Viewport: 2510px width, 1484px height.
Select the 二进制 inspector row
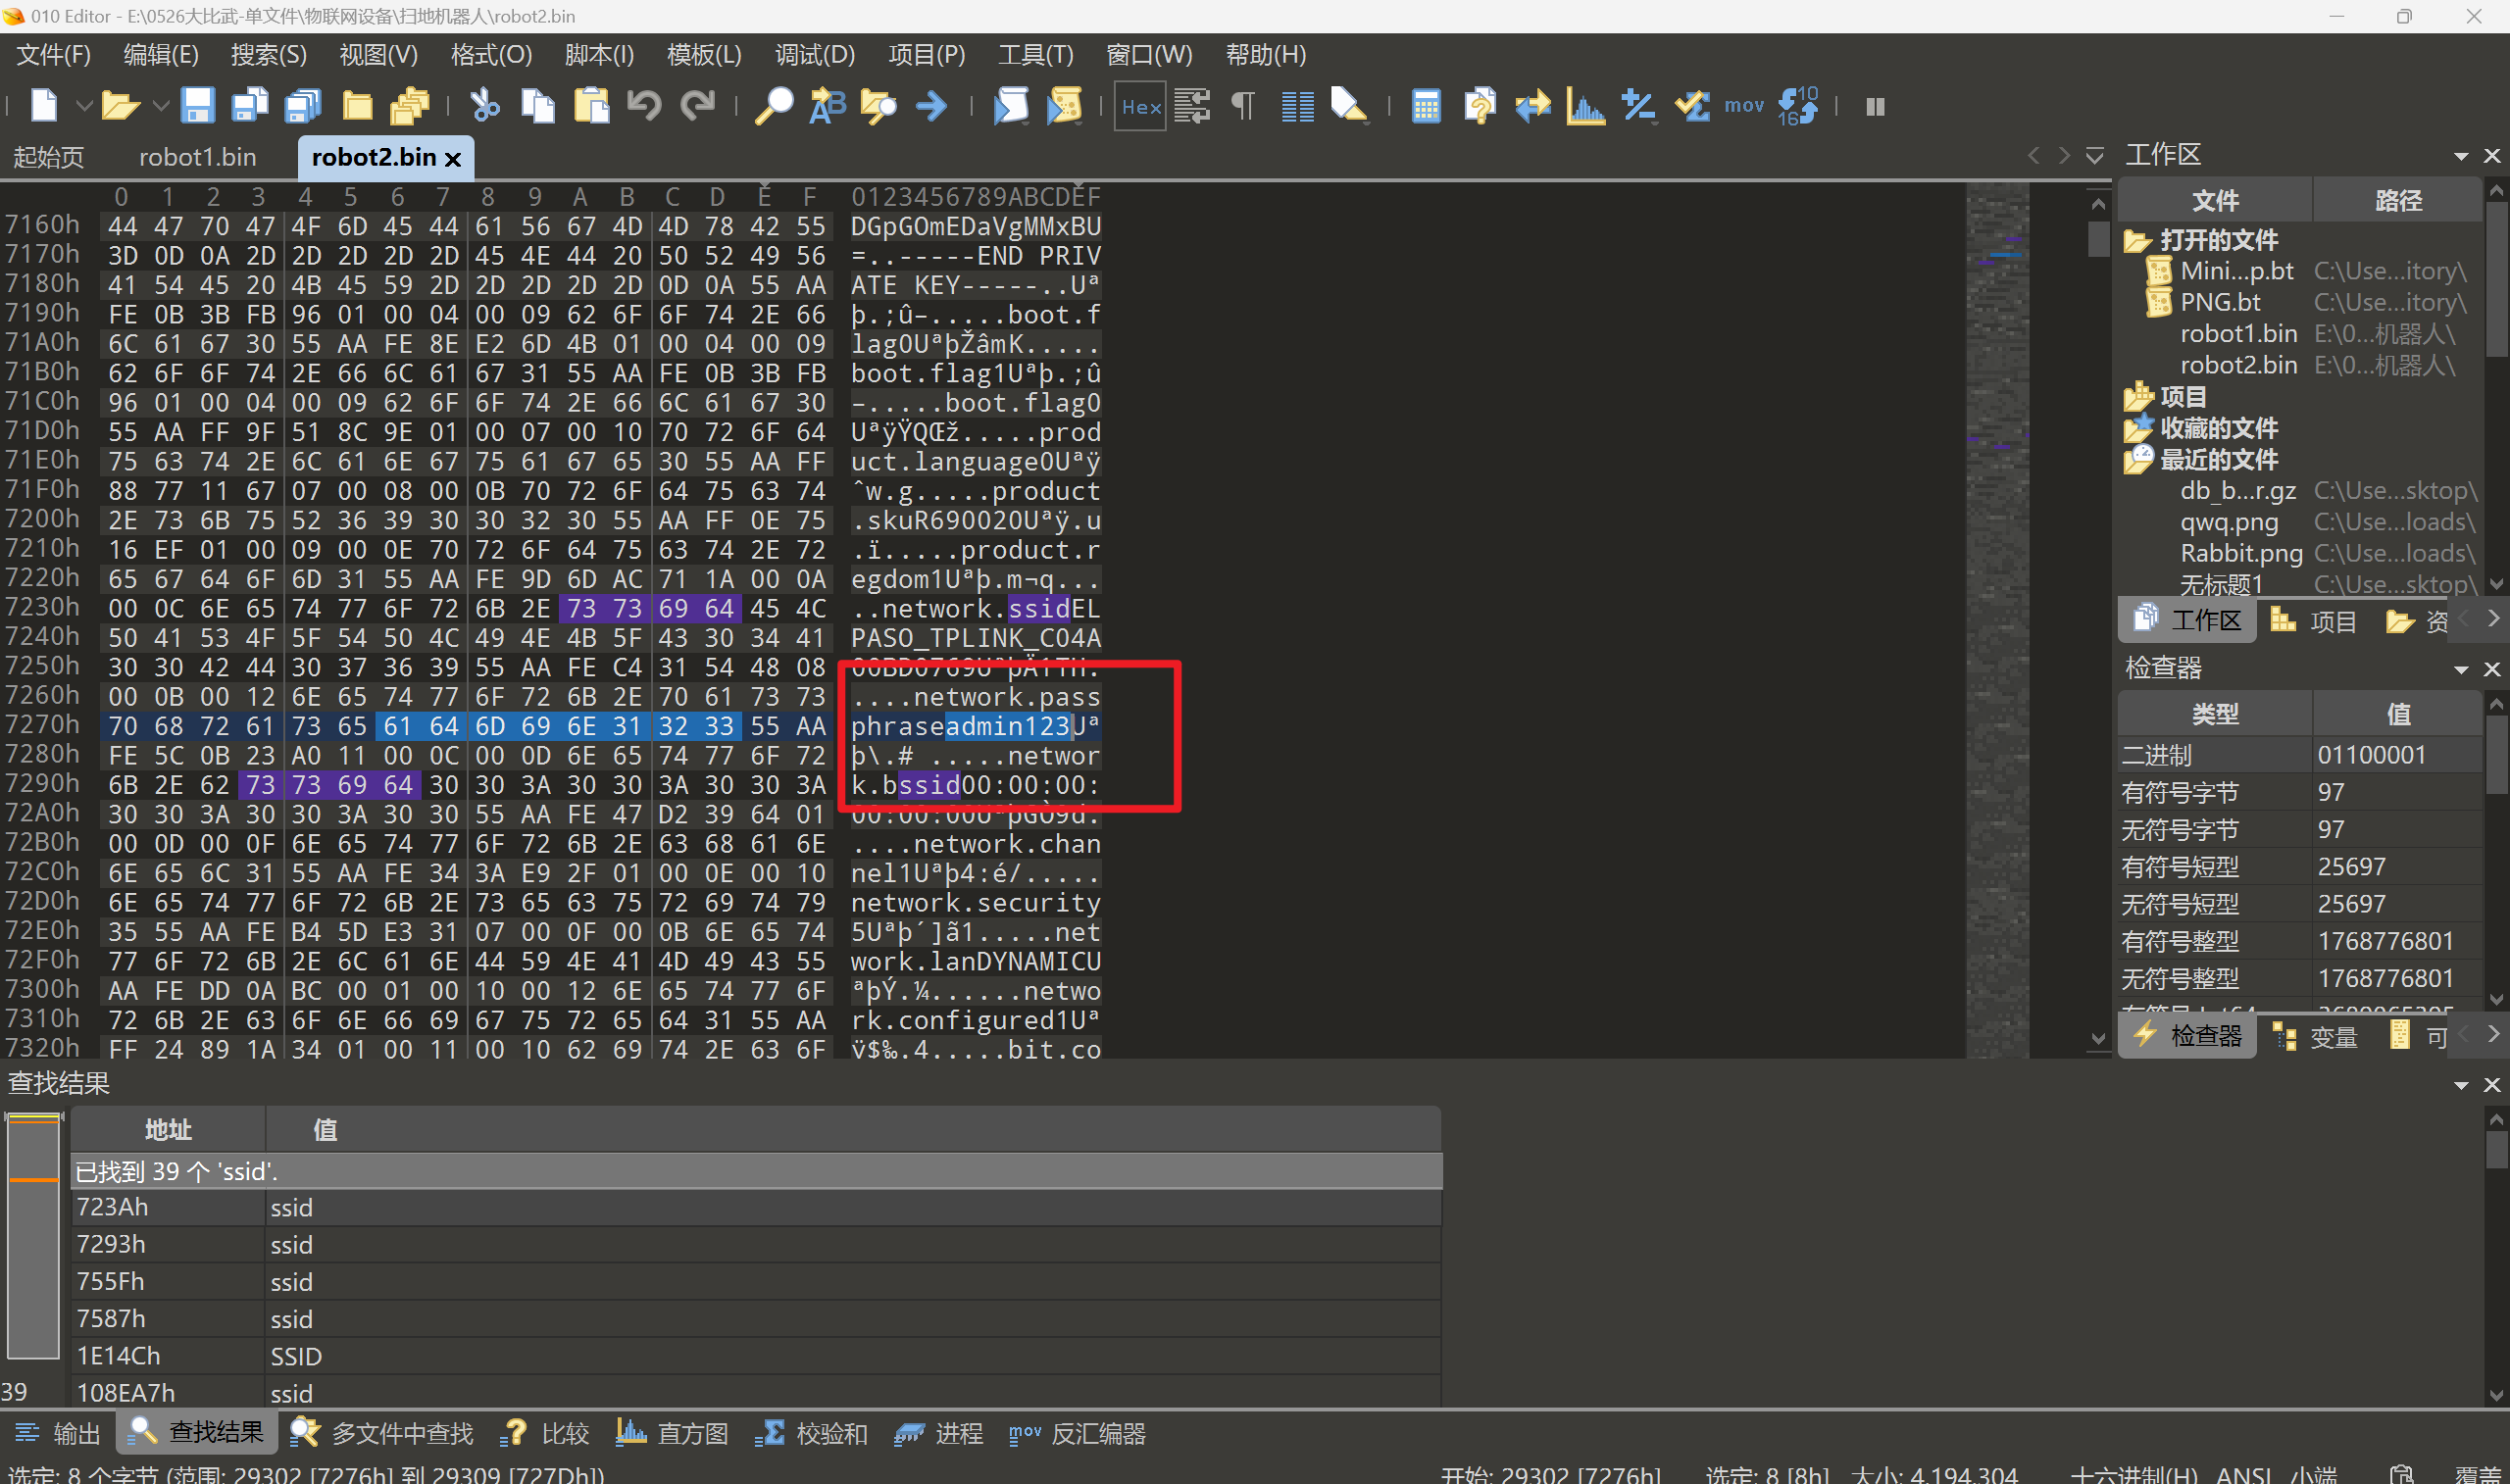(x=2299, y=755)
